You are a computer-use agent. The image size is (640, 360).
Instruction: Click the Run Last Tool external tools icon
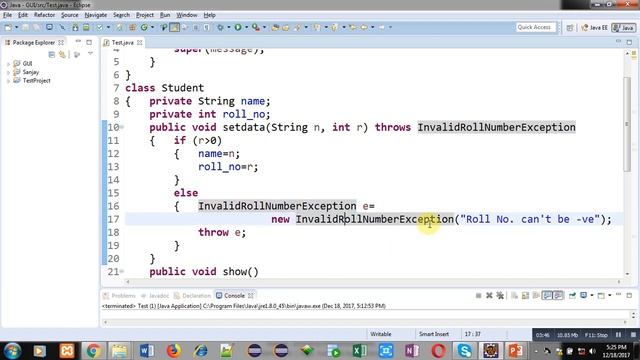(256, 27)
